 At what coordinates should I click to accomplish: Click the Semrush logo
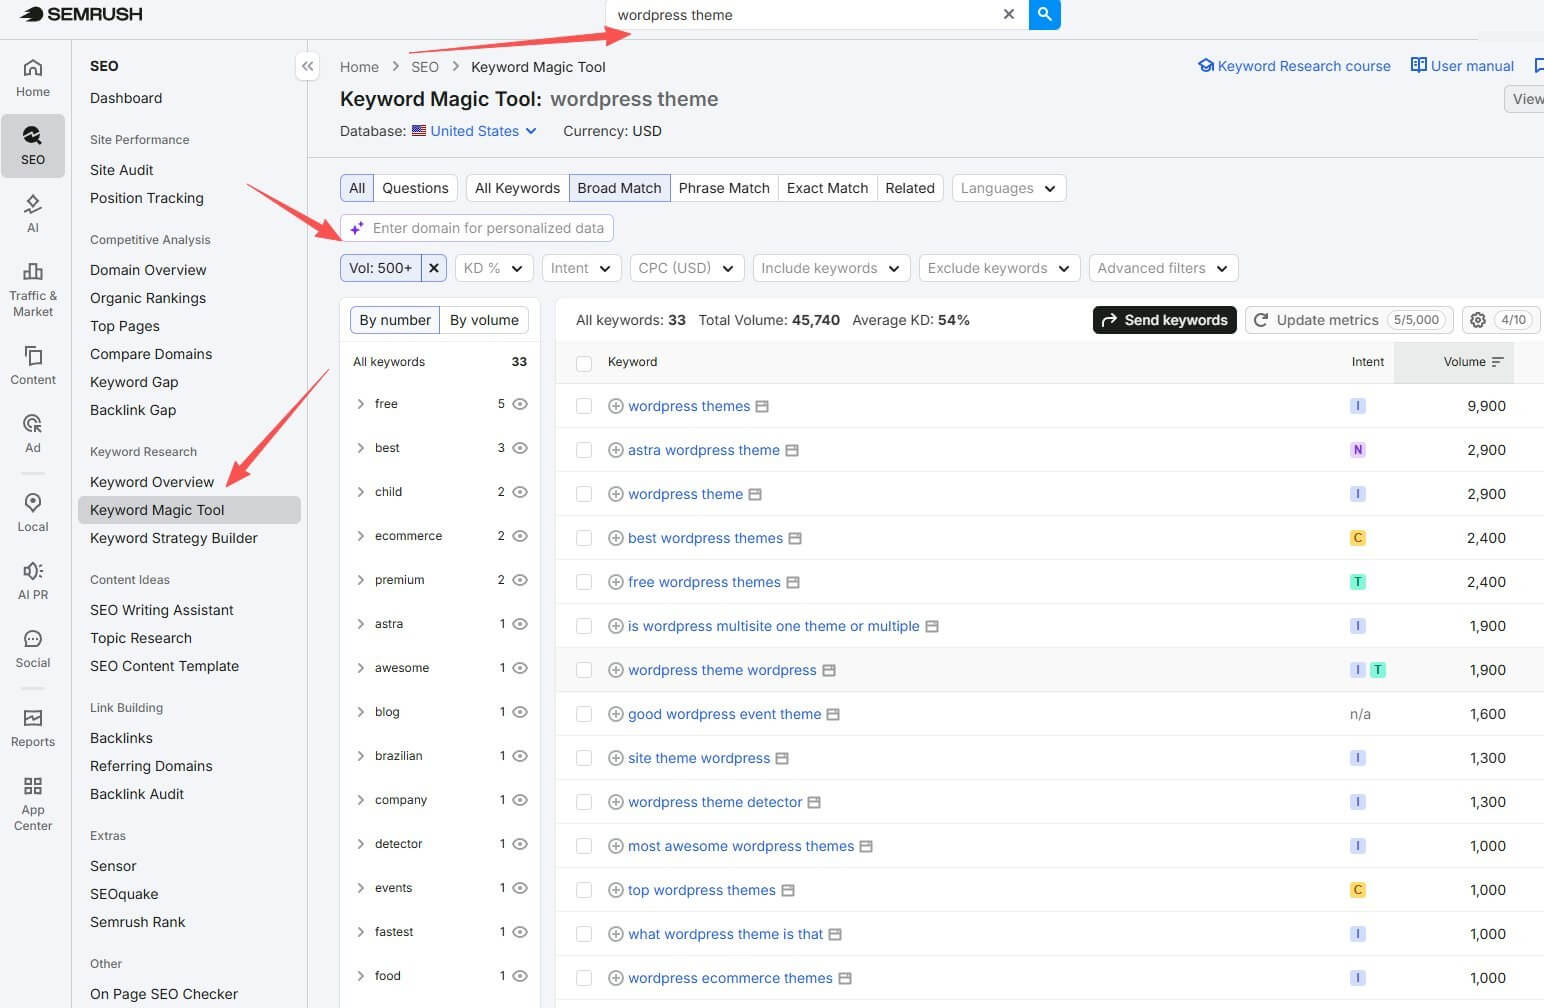pyautogui.click(x=82, y=14)
